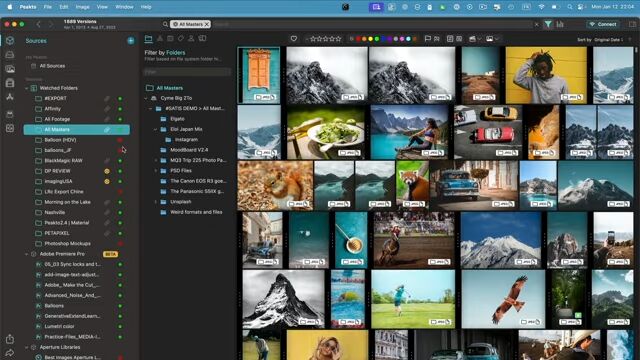The width and height of the screenshot is (640, 360).
Task: Open the Image menu
Action: pyautogui.click(x=82, y=7)
